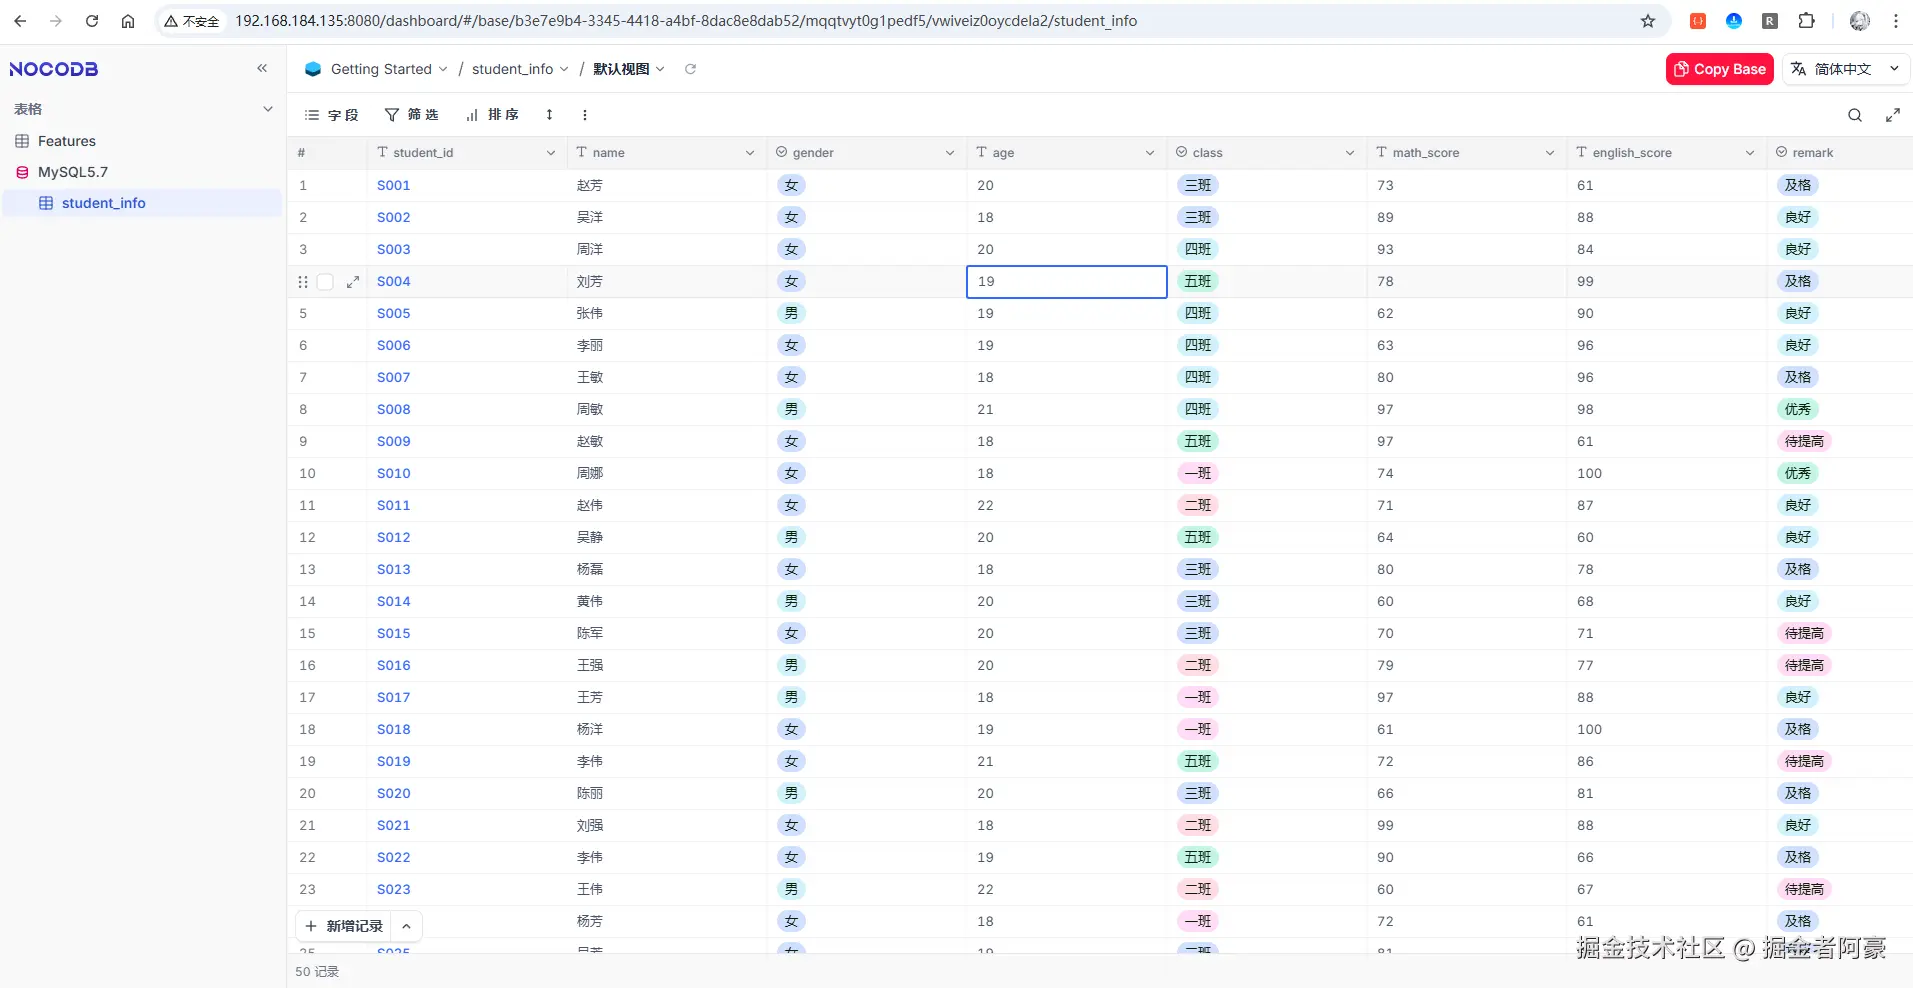Click the browser back arrow
The image size is (1913, 988).
point(20,21)
